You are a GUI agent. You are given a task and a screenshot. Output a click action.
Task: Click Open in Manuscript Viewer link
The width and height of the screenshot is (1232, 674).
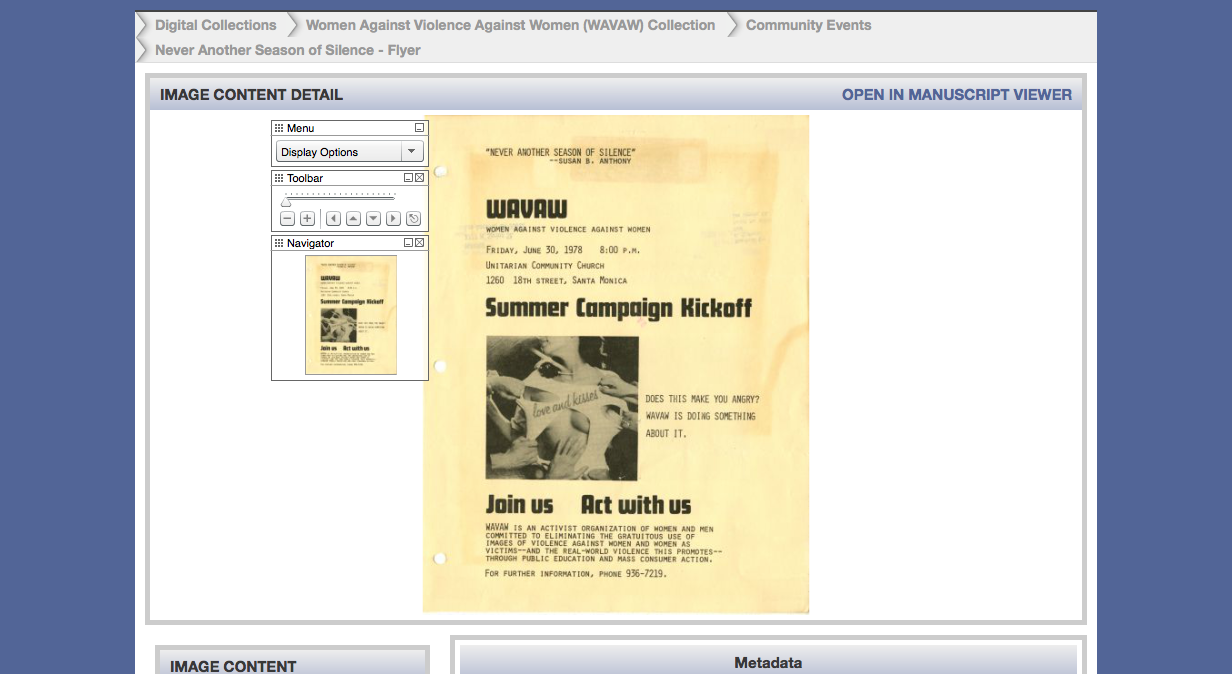pyautogui.click(x=956, y=95)
